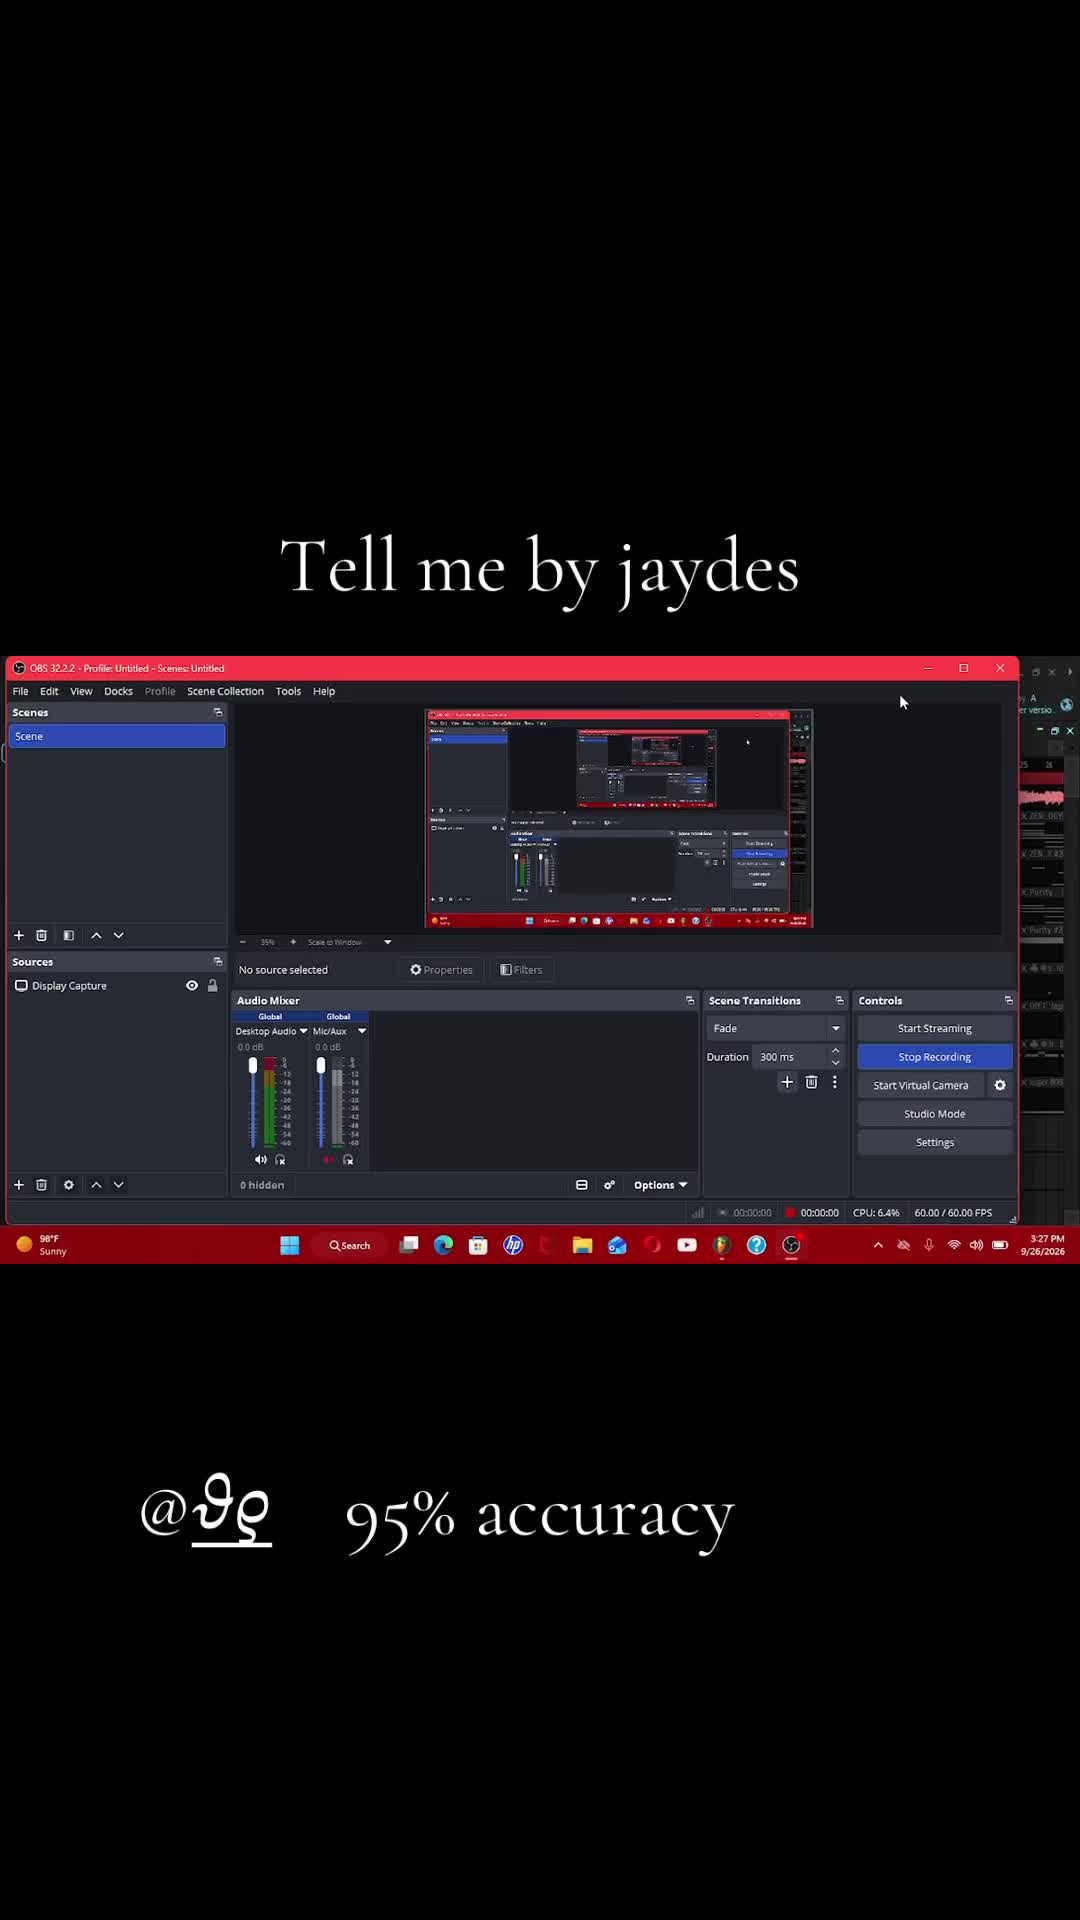
Task: Open transition properties three-dot menu
Action: 835,1082
